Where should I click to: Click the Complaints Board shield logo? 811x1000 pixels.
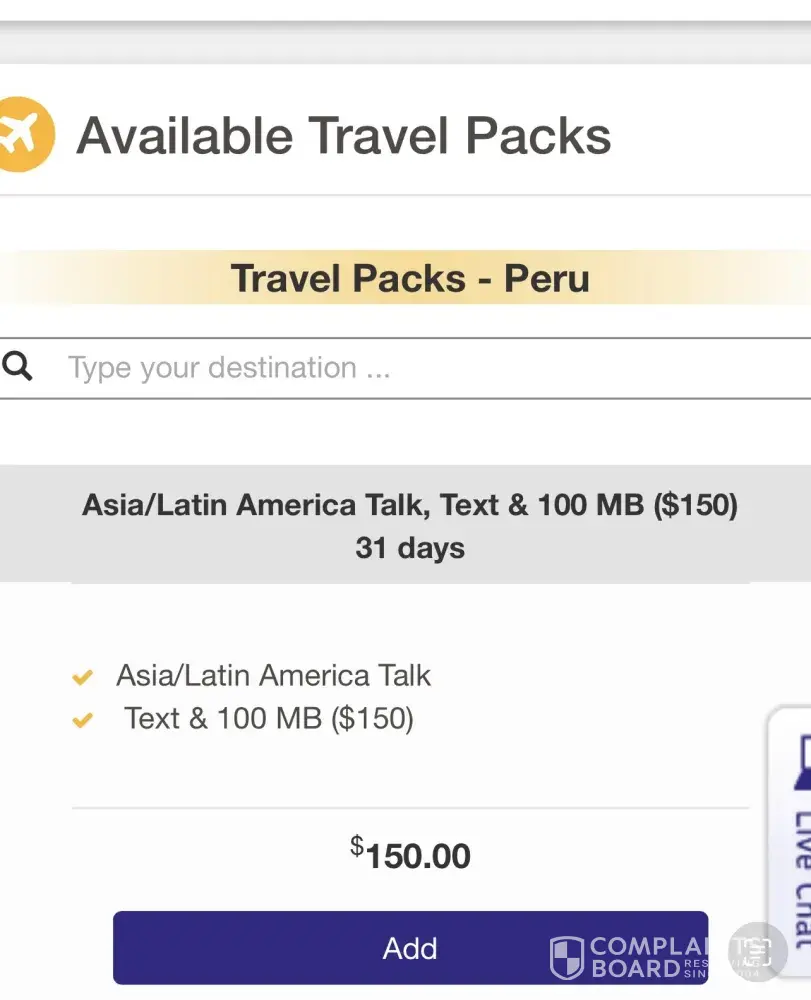[x=567, y=957]
